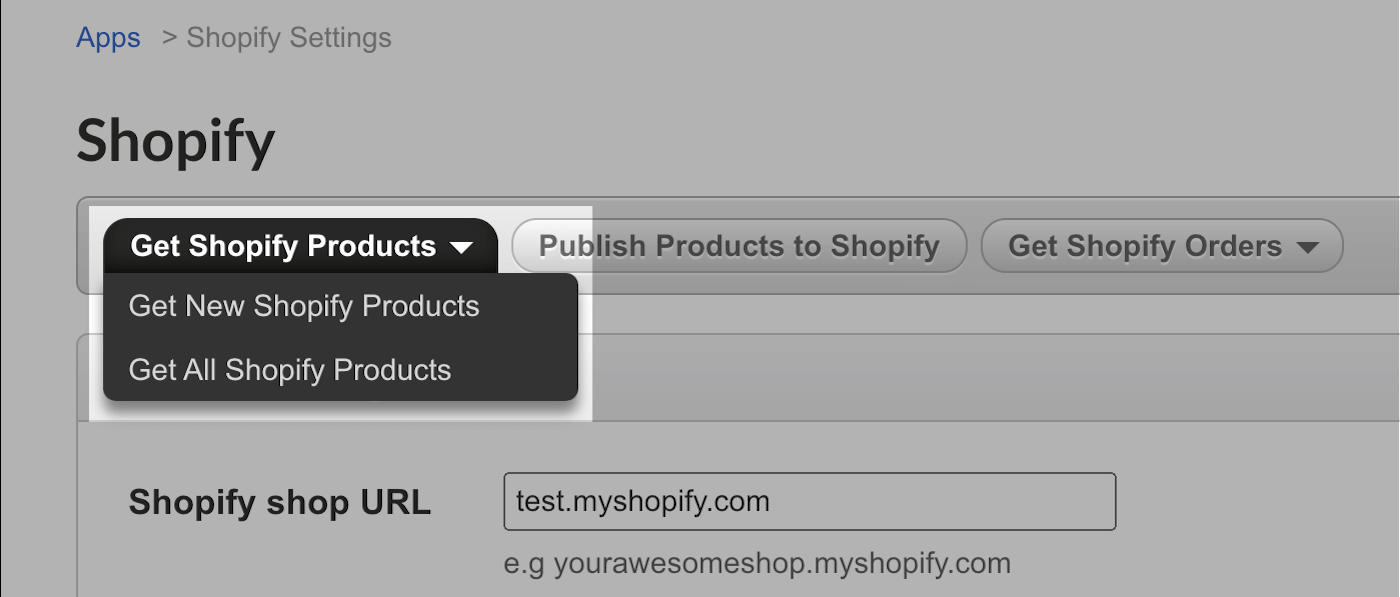
Task: Click the breadcrumb separator arrow after Apps
Action: [169, 38]
